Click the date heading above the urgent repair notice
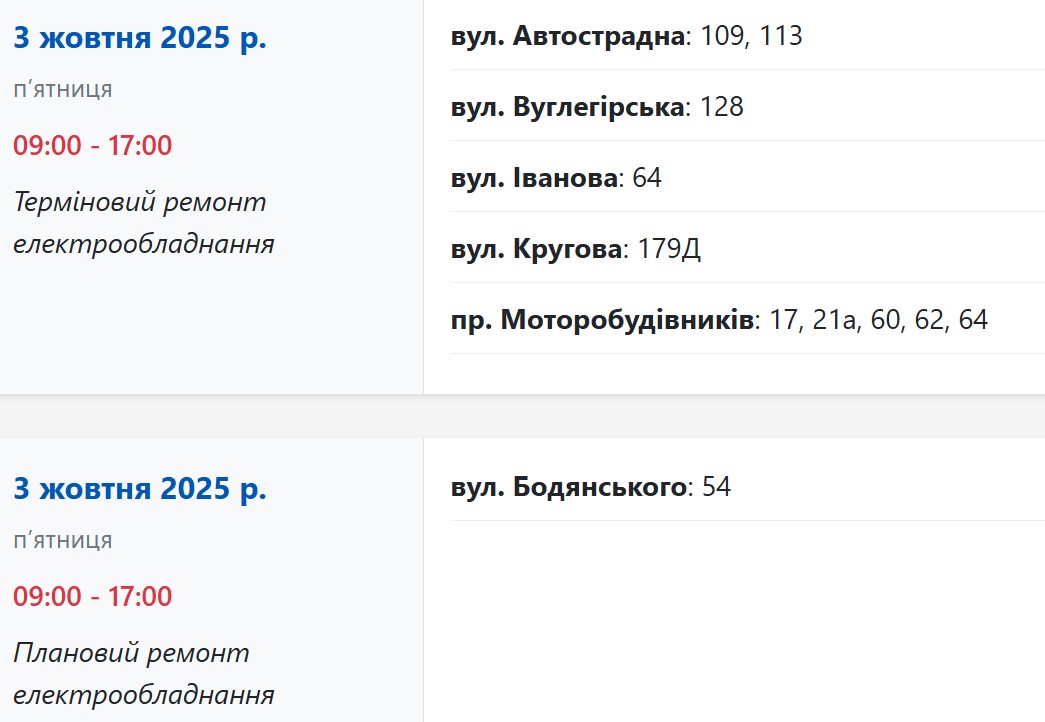 tap(140, 39)
